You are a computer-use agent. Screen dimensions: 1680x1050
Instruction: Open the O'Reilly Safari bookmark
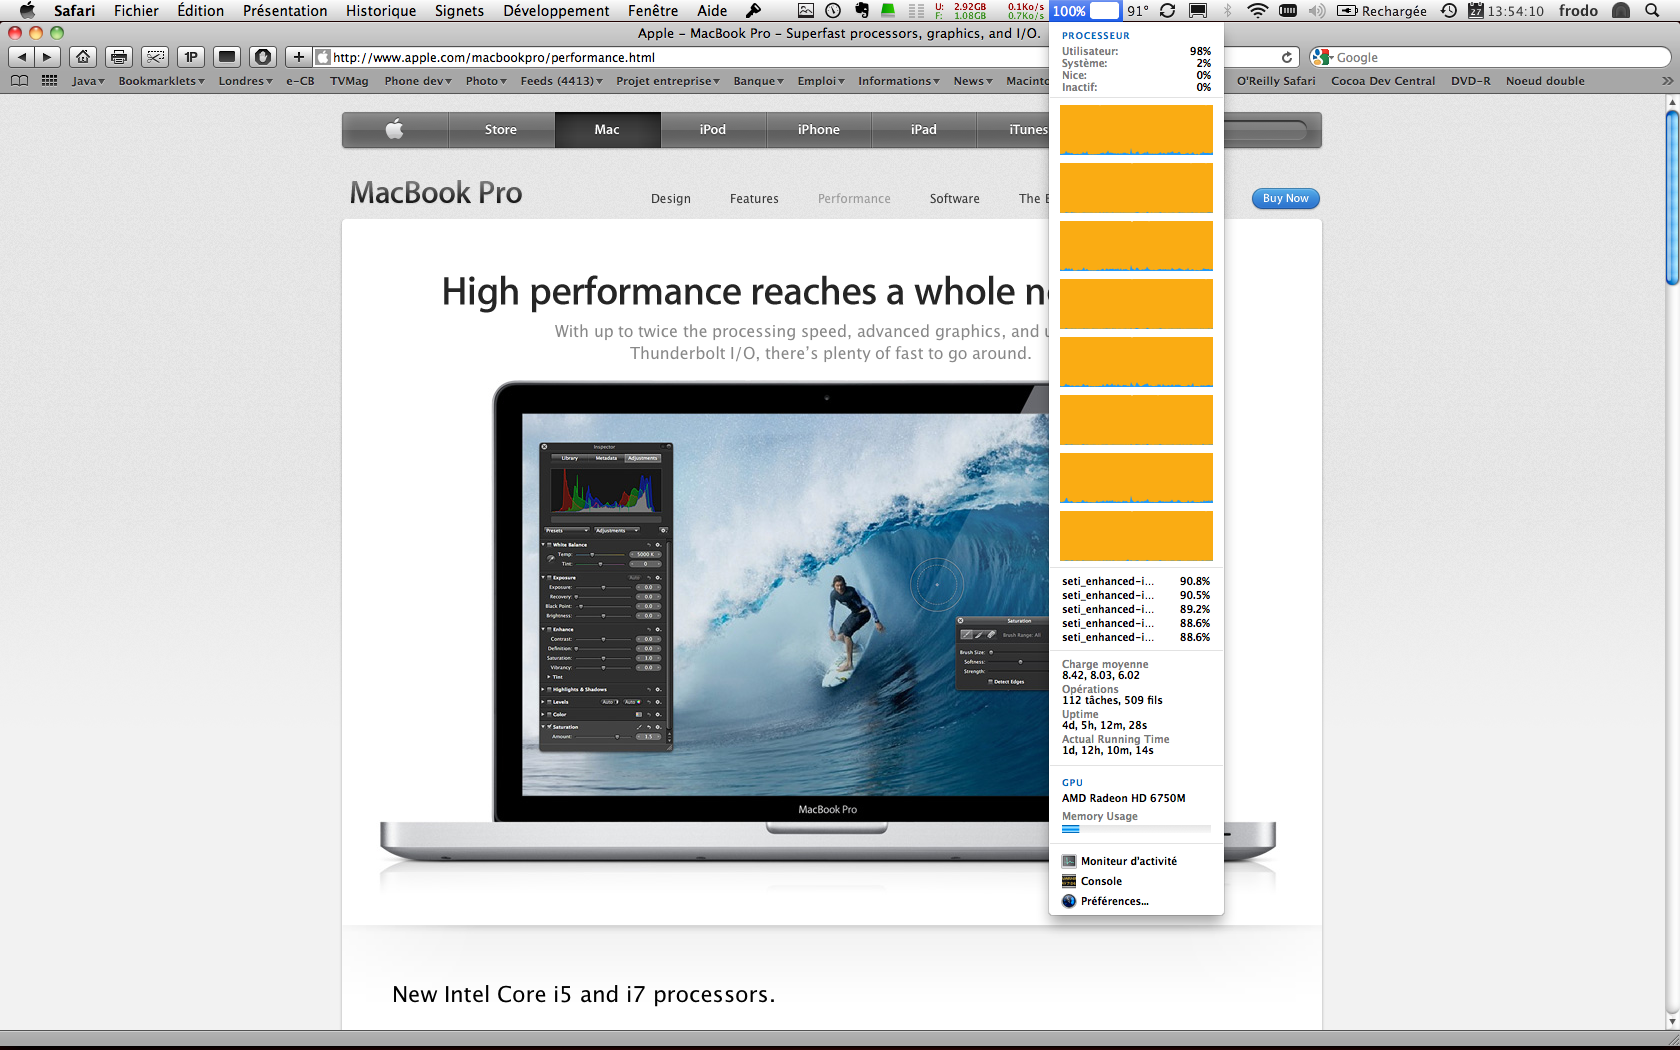[x=1276, y=81]
